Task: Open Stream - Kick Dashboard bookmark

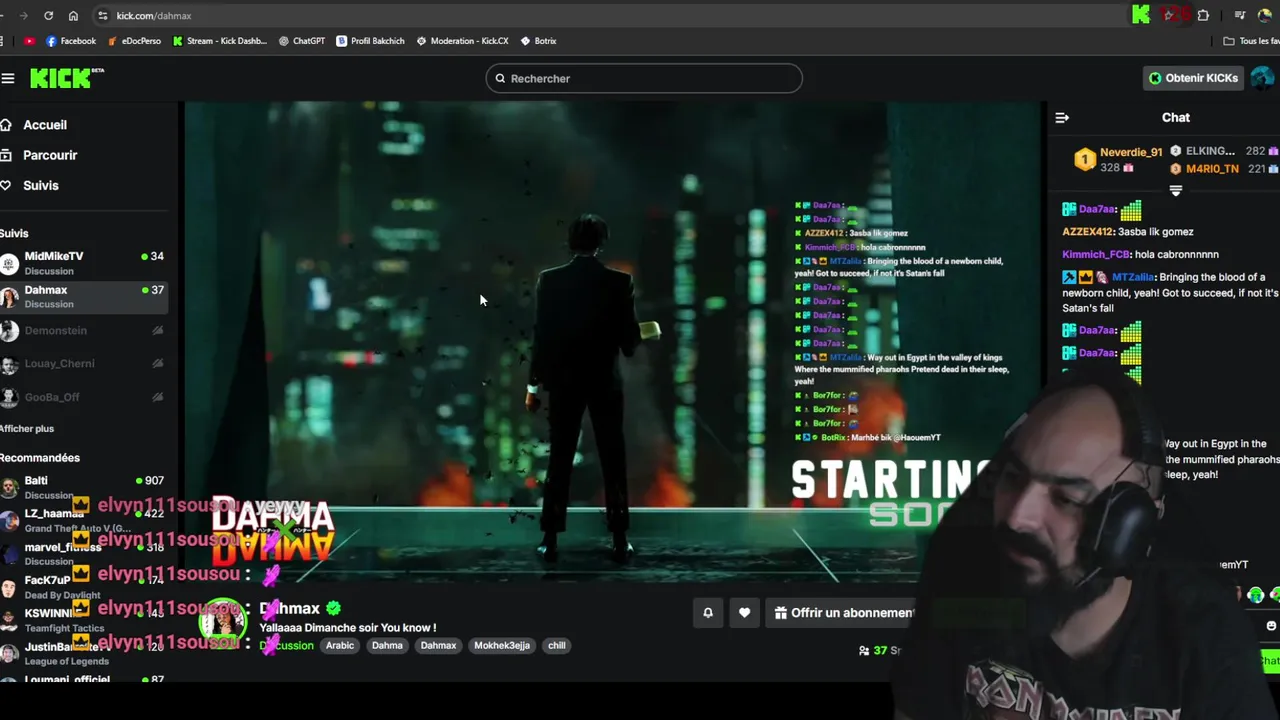Action: point(220,41)
